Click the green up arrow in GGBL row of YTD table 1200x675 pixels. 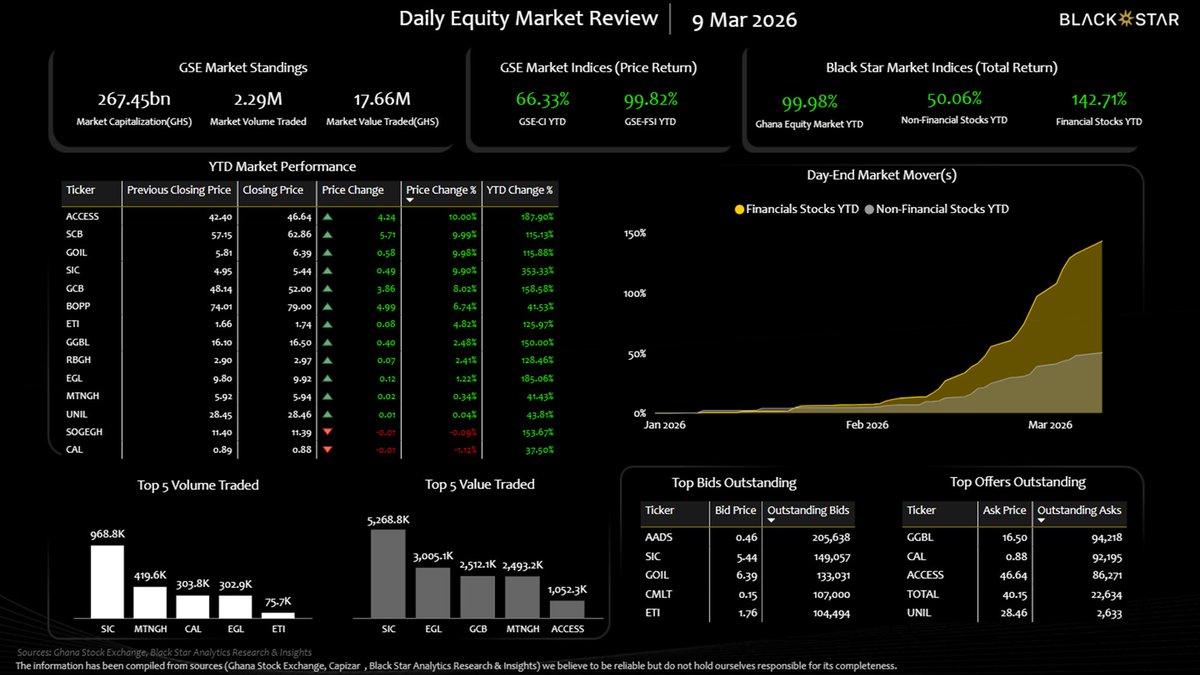(327, 342)
